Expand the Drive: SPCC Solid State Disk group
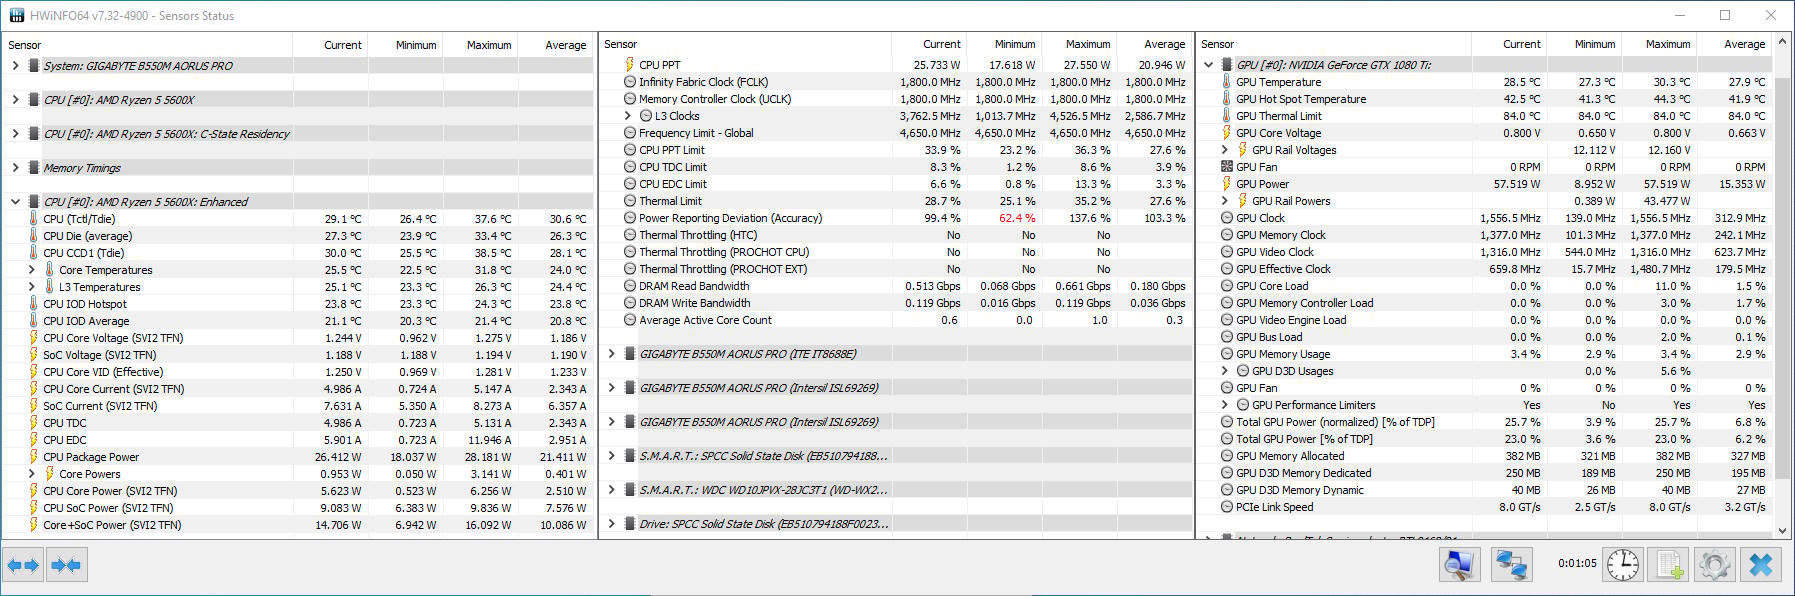The image size is (1795, 596). pyautogui.click(x=612, y=524)
